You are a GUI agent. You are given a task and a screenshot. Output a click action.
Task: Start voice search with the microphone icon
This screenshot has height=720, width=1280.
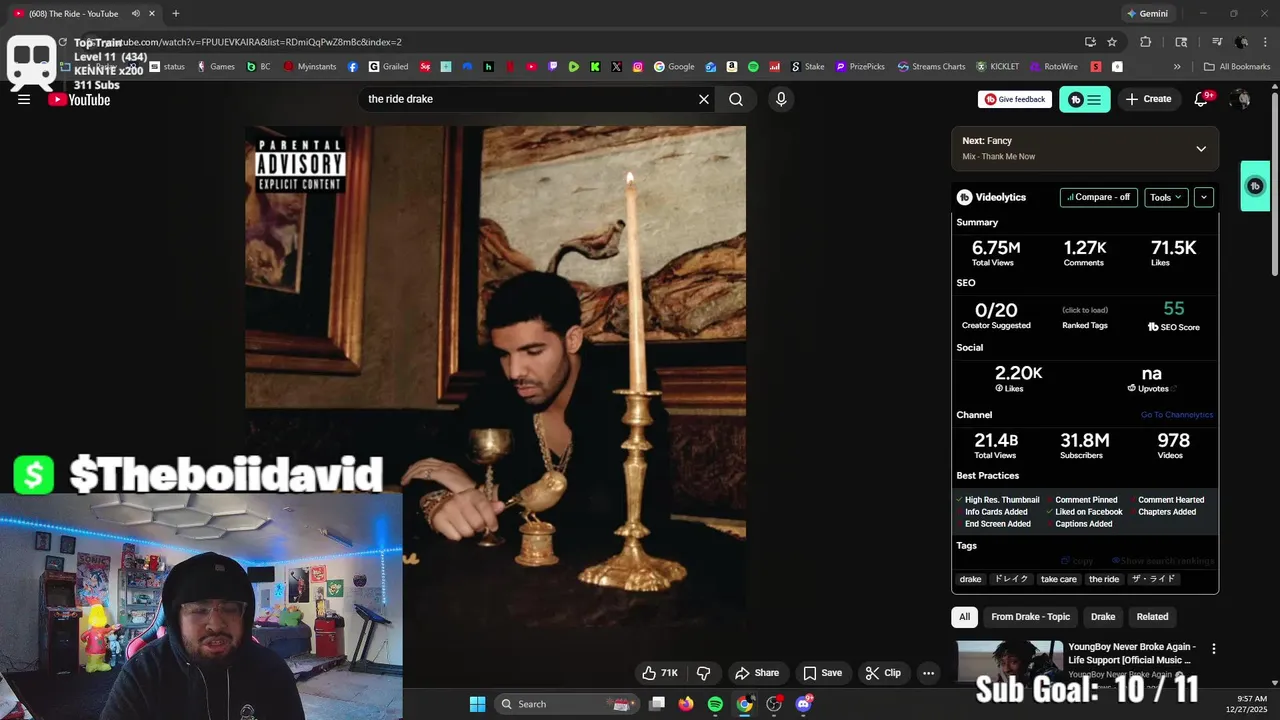click(x=781, y=99)
